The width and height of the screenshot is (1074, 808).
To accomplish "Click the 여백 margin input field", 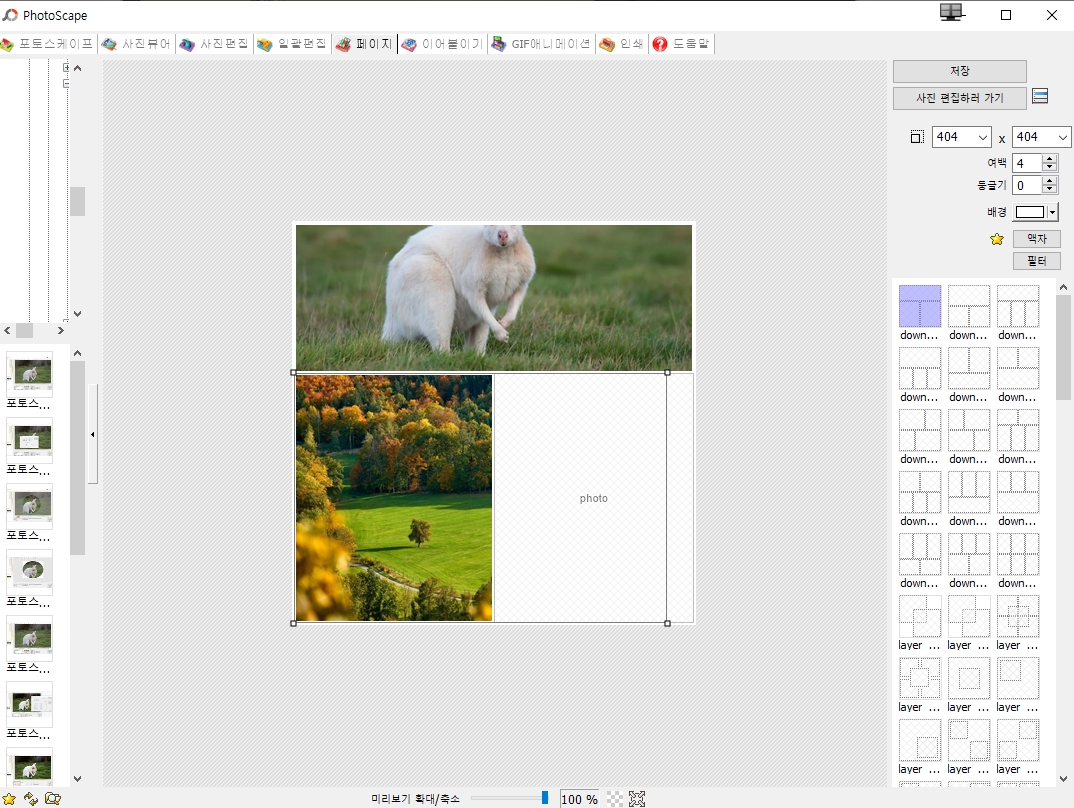I will (1027, 163).
